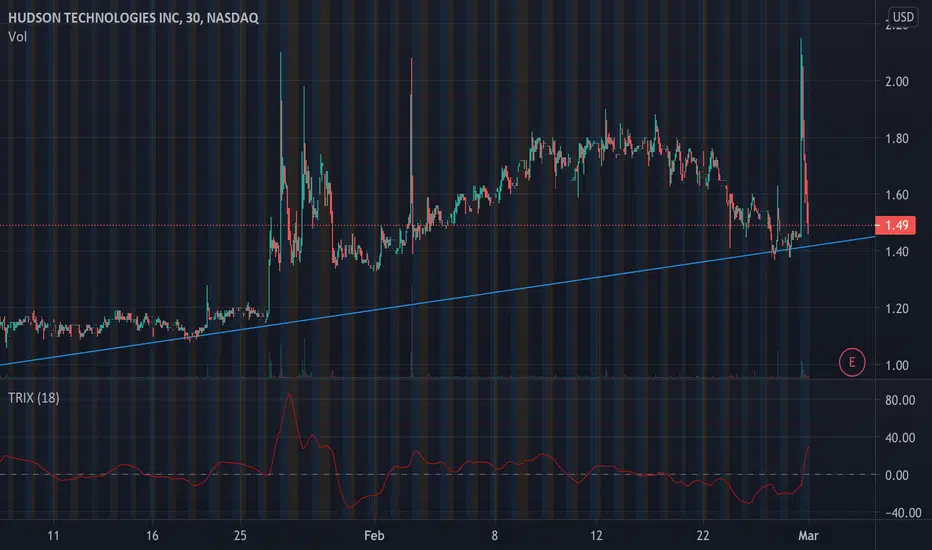Screen dimensions: 932x550
Task: Click the 16 date label on time axis
Action: pos(152,536)
